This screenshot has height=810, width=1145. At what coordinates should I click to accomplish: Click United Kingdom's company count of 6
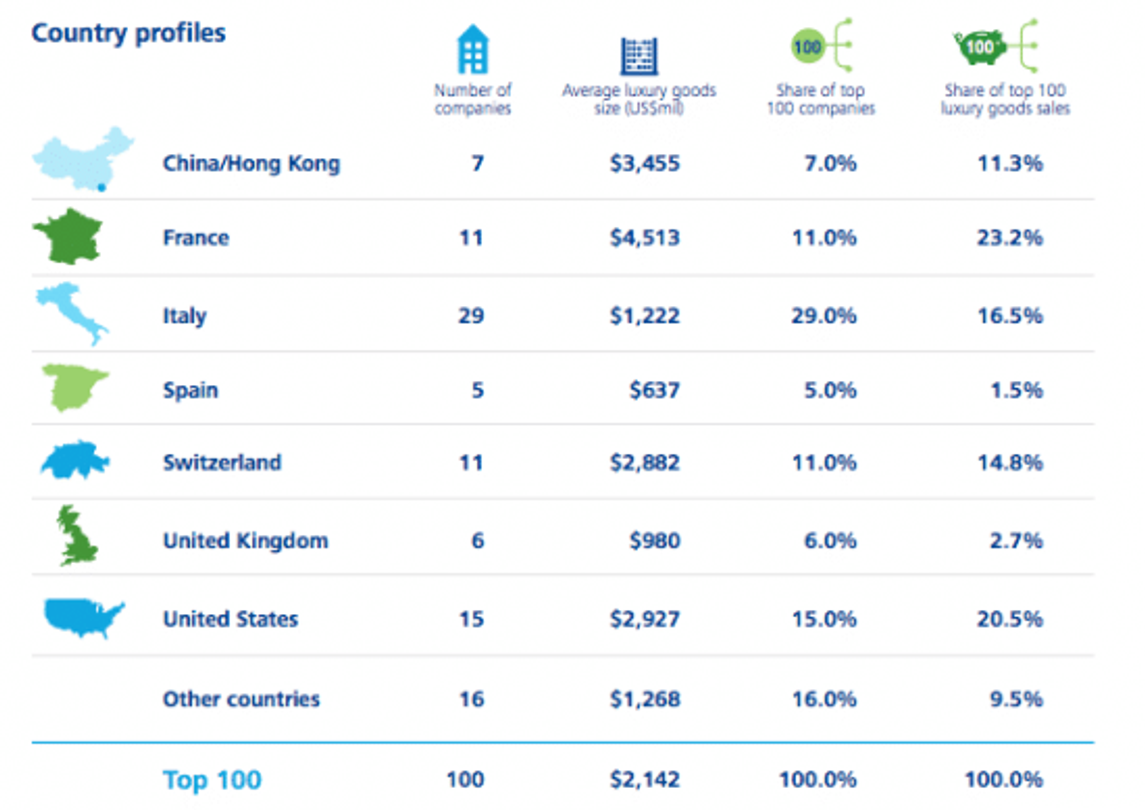click(478, 541)
